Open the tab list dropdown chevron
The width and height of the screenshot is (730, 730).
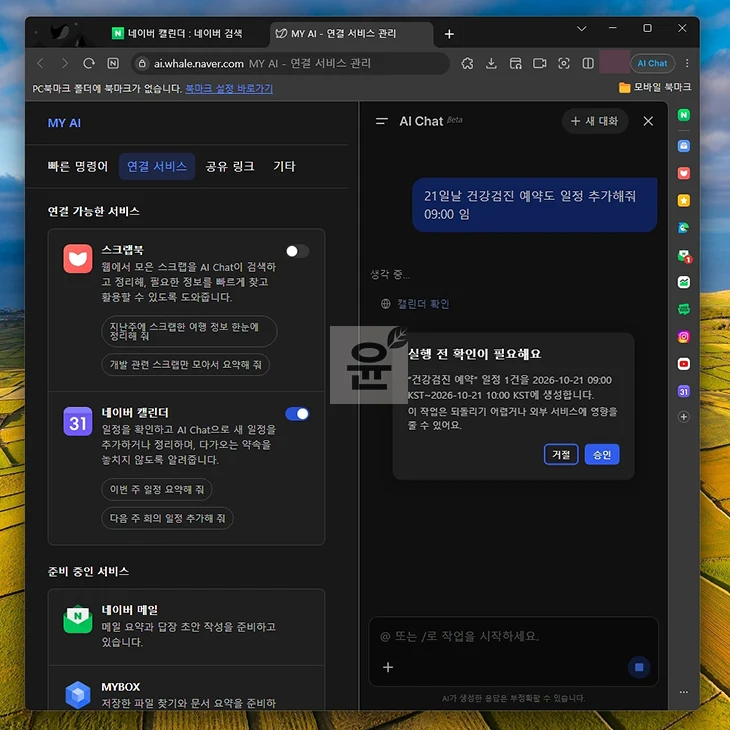point(581,28)
